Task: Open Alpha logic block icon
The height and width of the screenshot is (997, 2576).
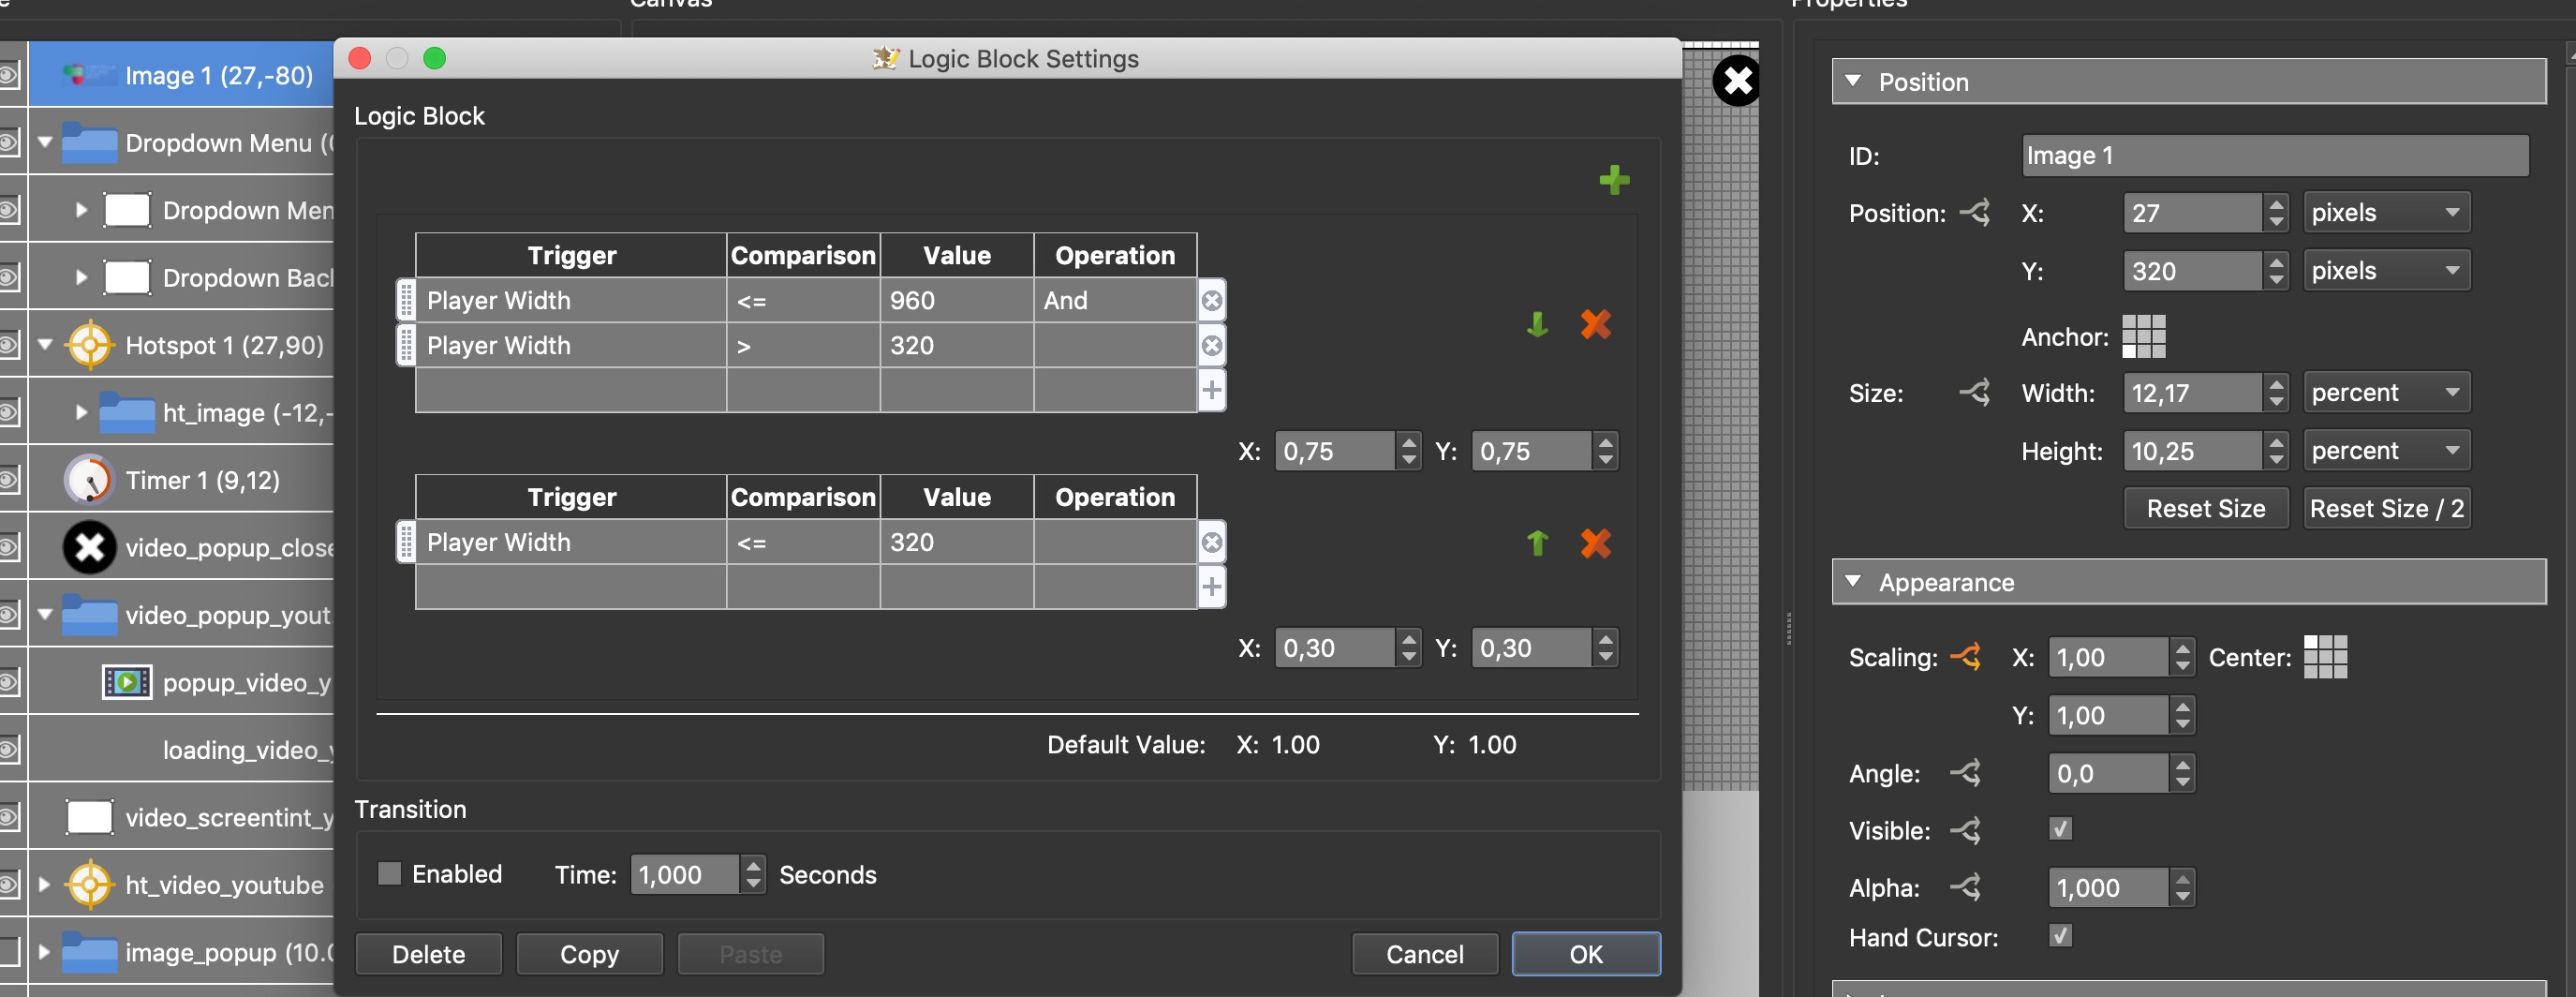Action: pos(1965,886)
